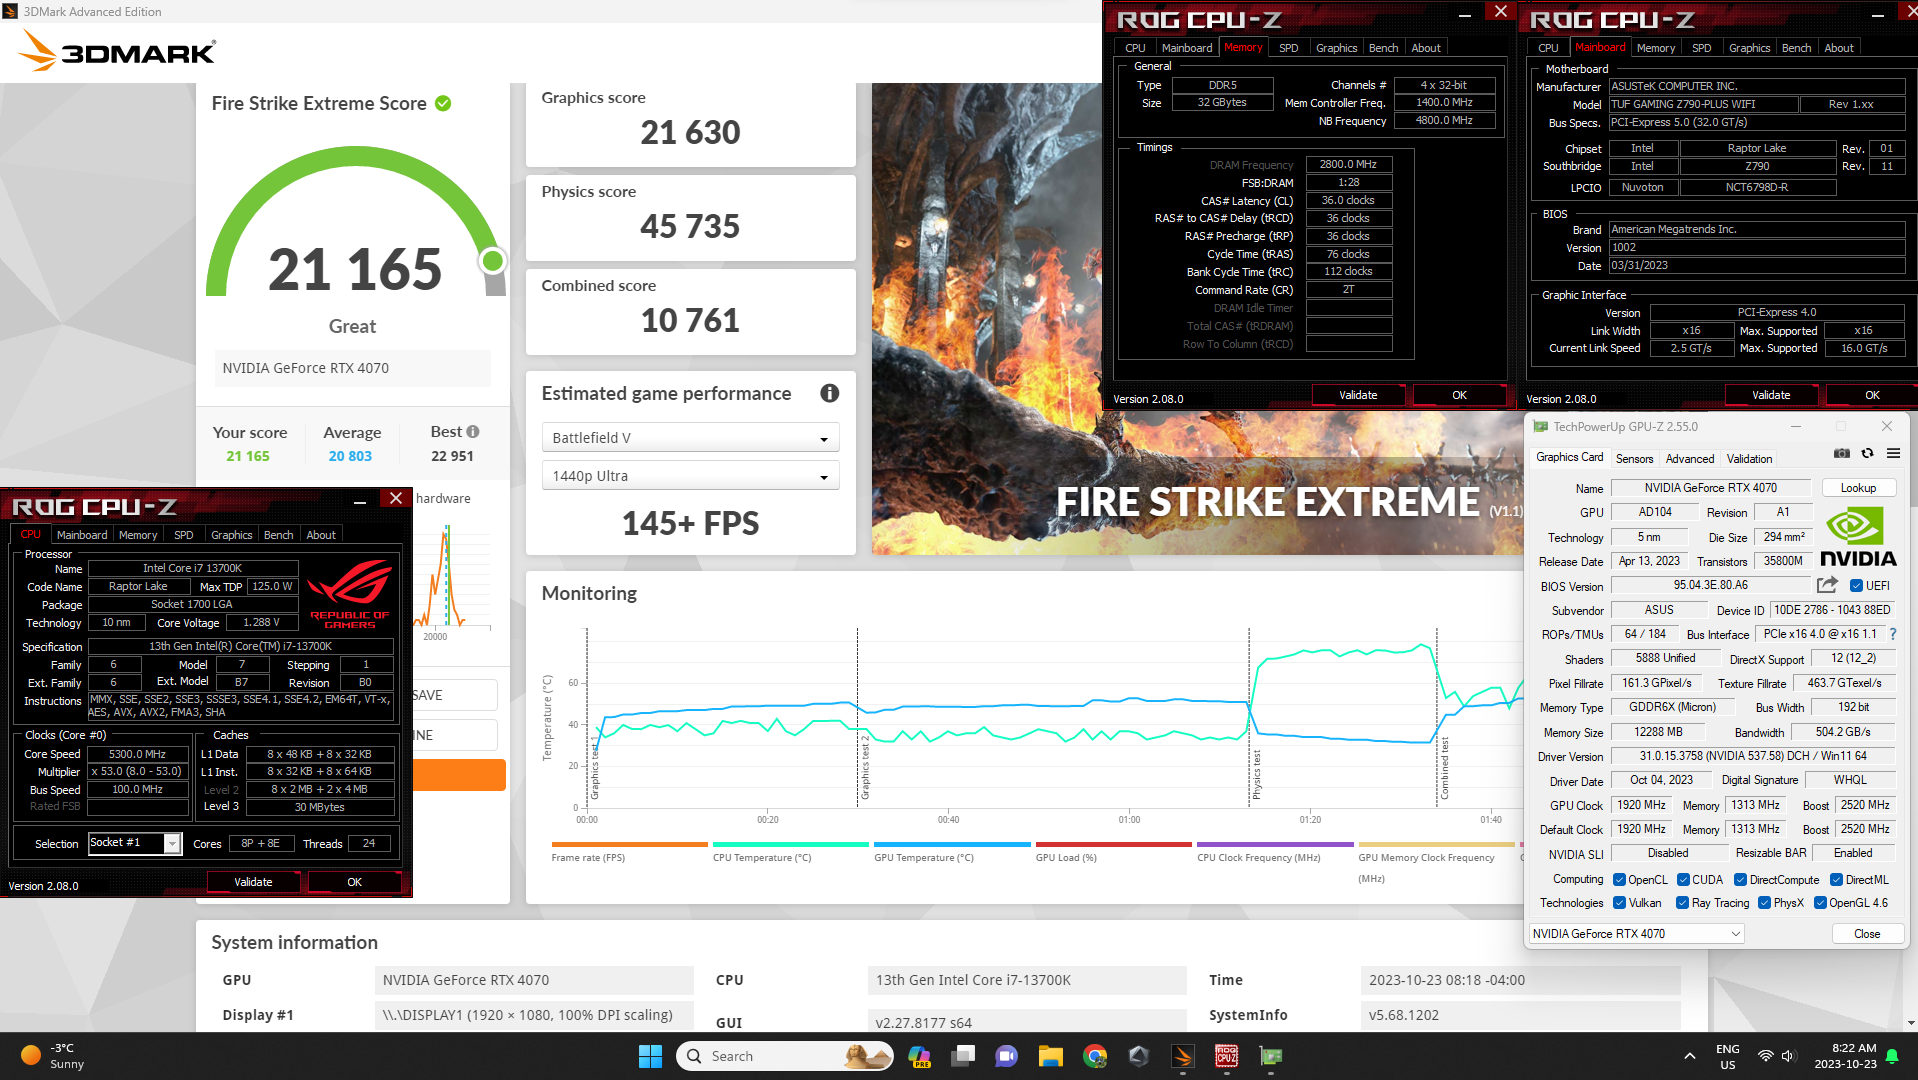The width and height of the screenshot is (1918, 1080).
Task: Take a GPU-Z screenshot with camera icon
Action: 1841,453
